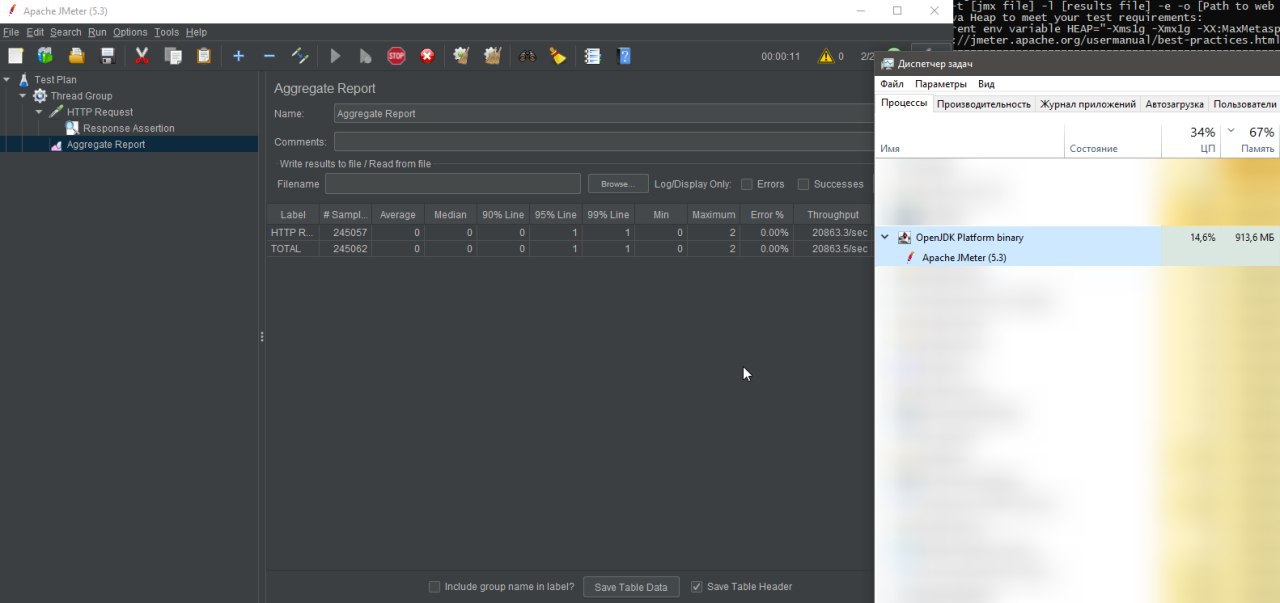The width and height of the screenshot is (1280, 603).
Task: Clear results with single broom-gear icon
Action: click(x=461, y=56)
